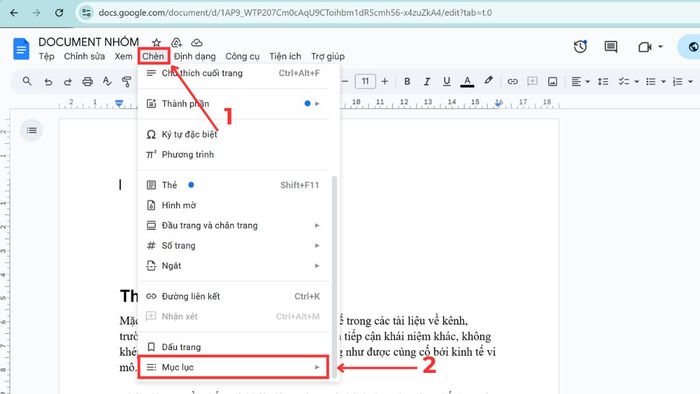The width and height of the screenshot is (700, 394).
Task: Open the Công cụ menu
Action: [x=242, y=56]
